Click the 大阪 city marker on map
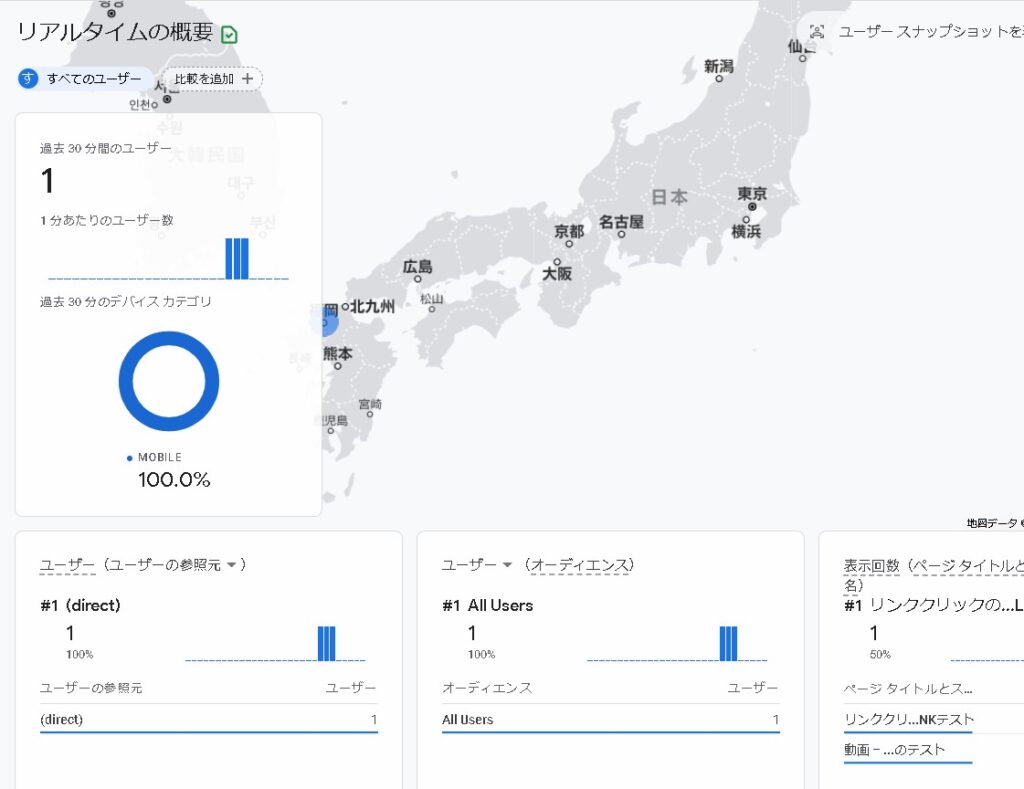The image size is (1024, 789). click(557, 261)
